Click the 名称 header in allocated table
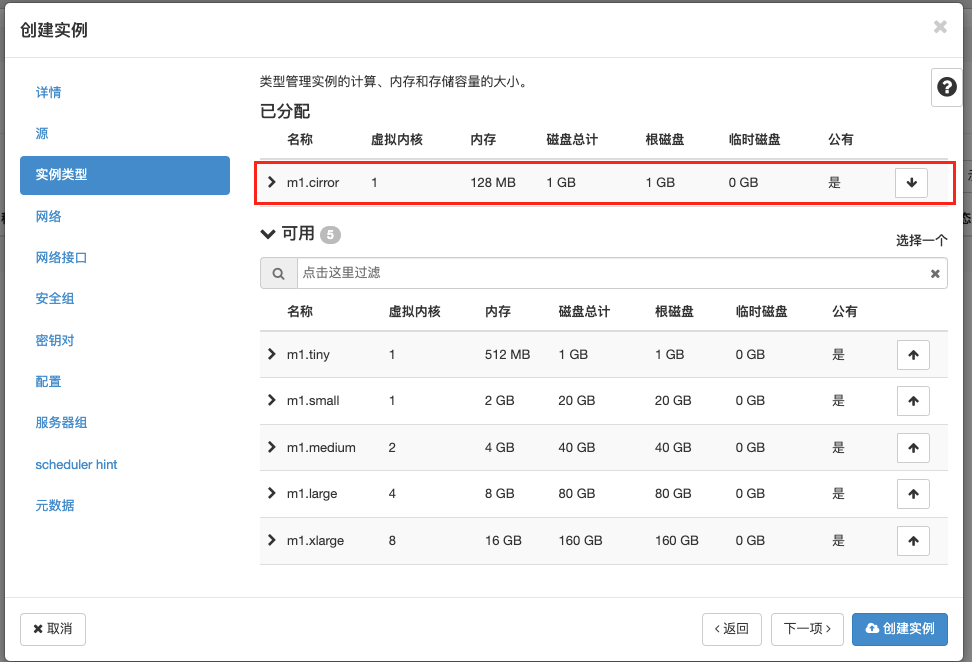 (300, 139)
